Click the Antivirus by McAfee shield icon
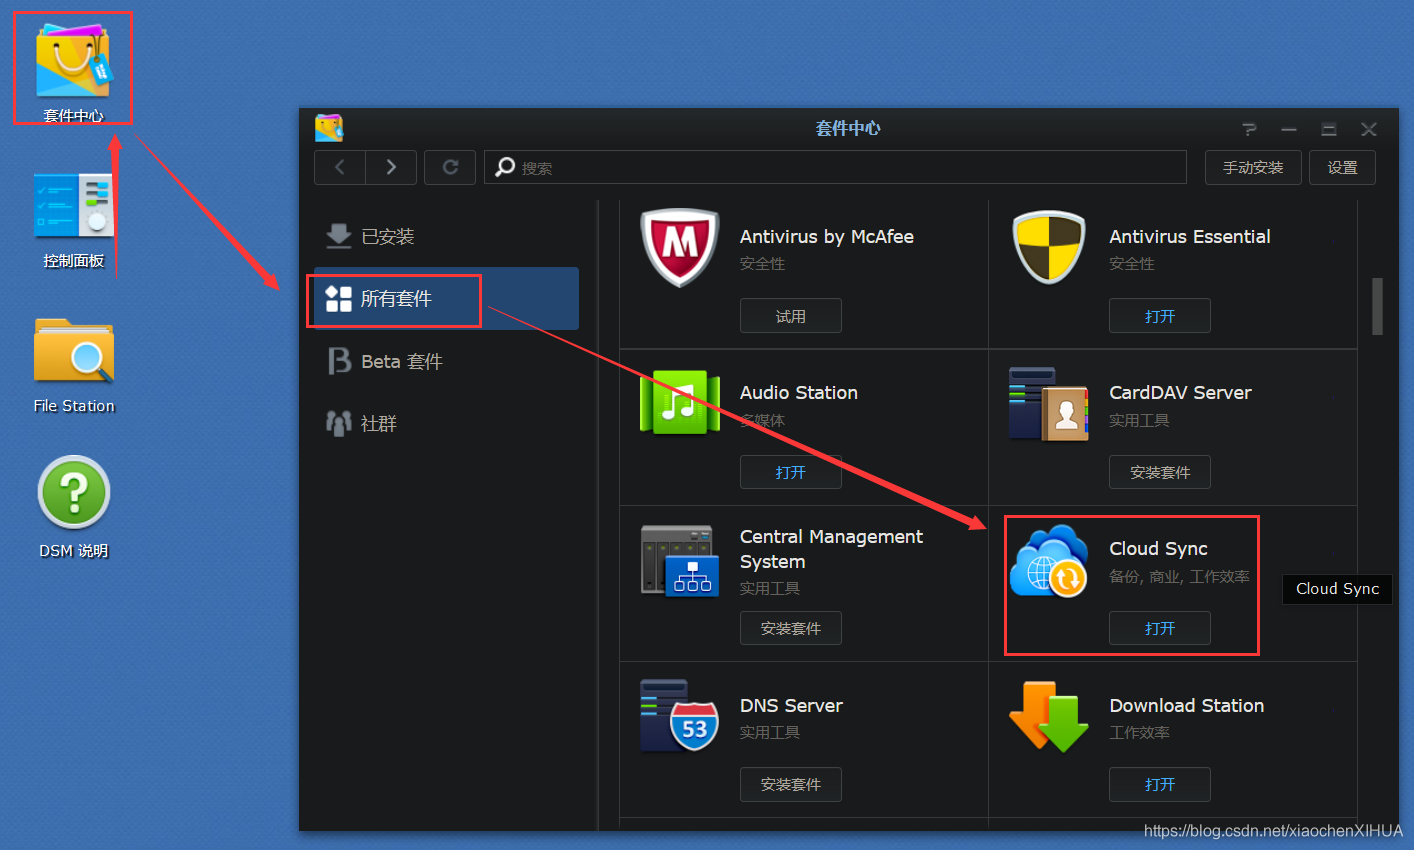The width and height of the screenshot is (1414, 850). click(x=680, y=247)
